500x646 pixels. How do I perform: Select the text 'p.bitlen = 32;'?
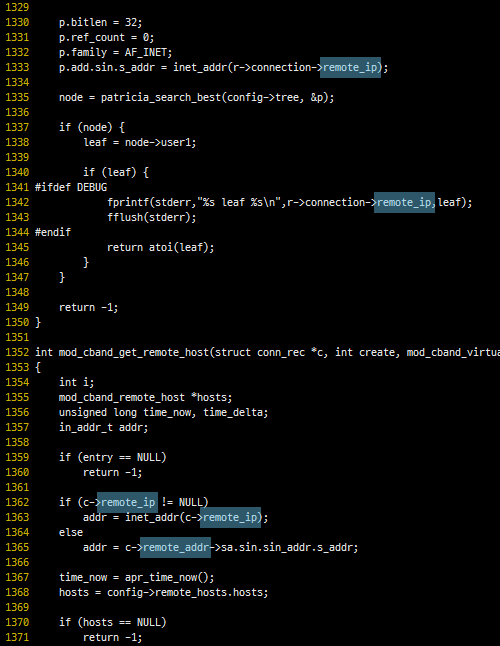tap(100, 22)
